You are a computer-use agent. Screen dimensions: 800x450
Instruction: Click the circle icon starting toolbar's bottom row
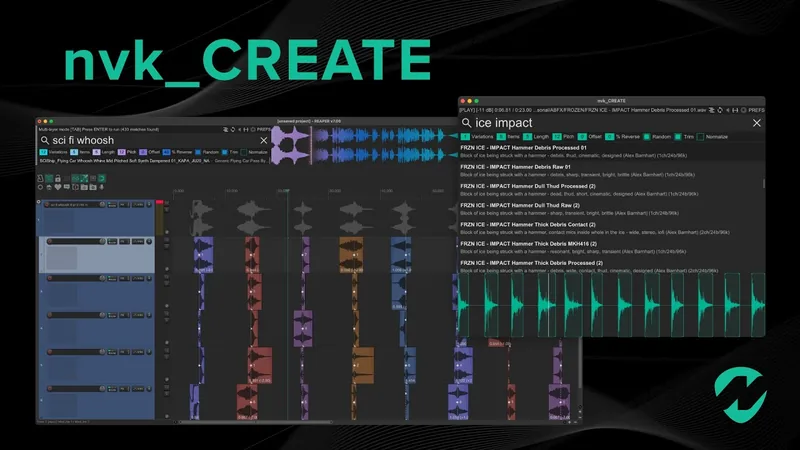40,187
